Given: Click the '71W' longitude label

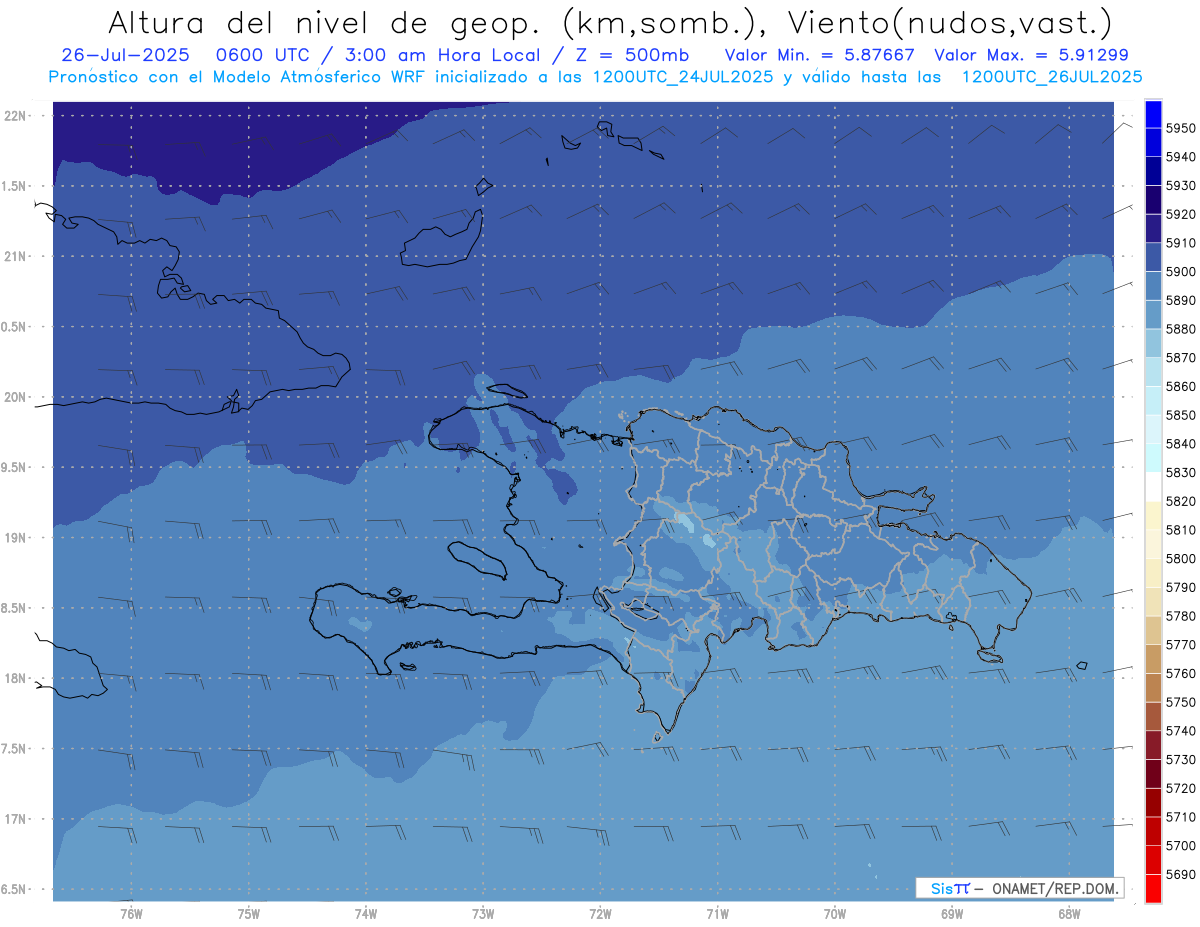Looking at the screenshot, I should tap(717, 914).
